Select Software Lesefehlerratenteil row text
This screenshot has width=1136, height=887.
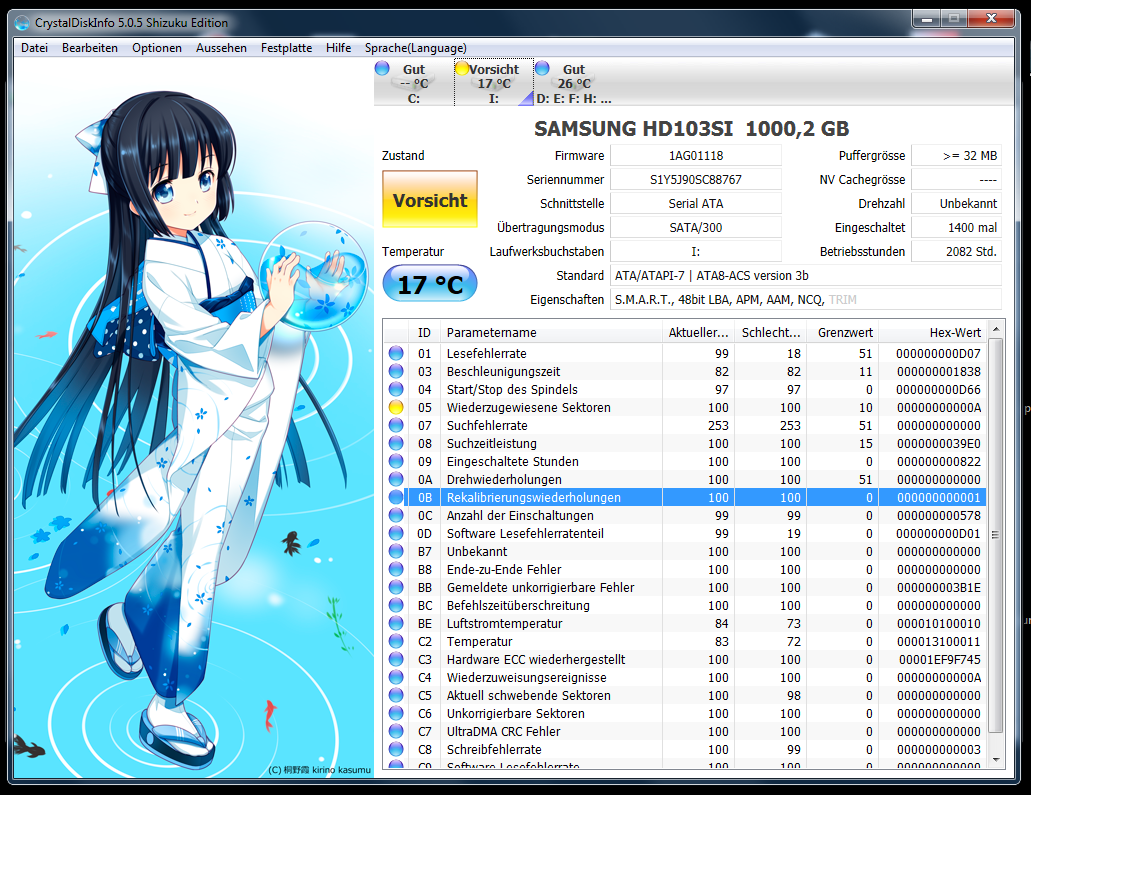point(525,533)
